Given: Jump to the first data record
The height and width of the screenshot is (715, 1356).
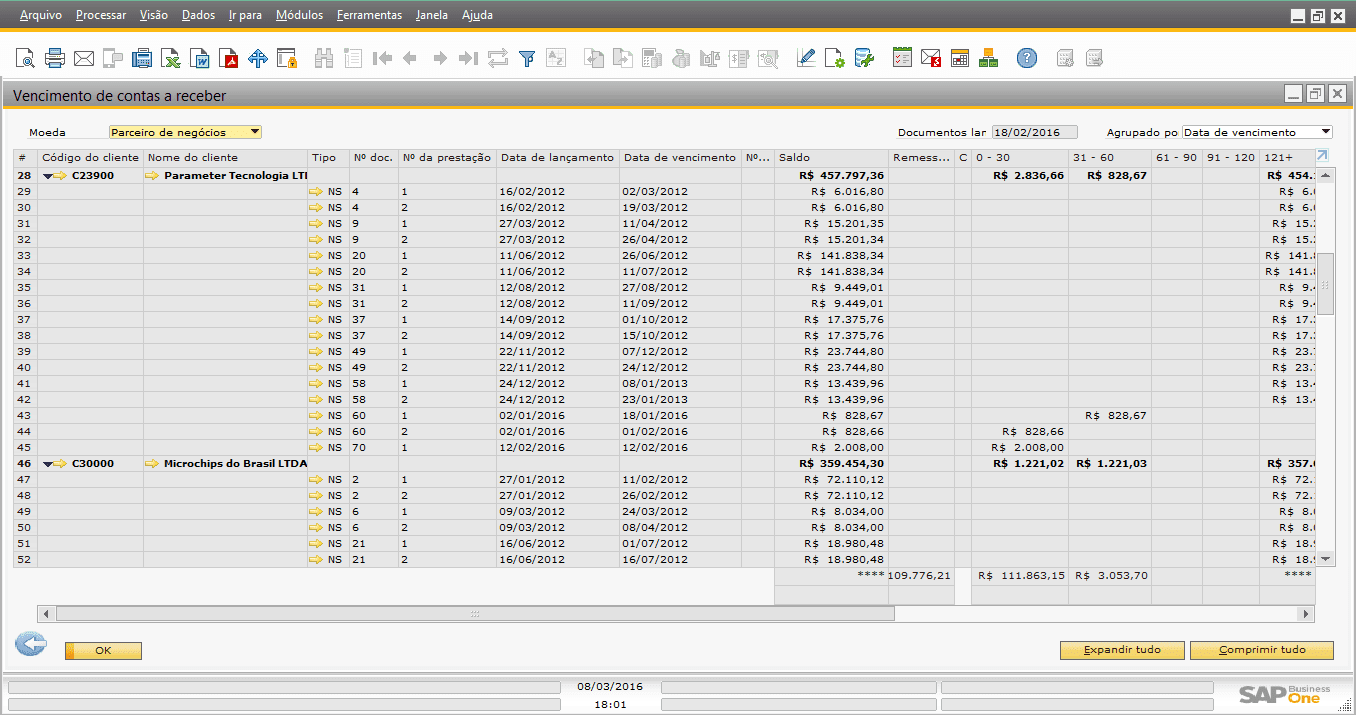Looking at the screenshot, I should click(x=381, y=58).
